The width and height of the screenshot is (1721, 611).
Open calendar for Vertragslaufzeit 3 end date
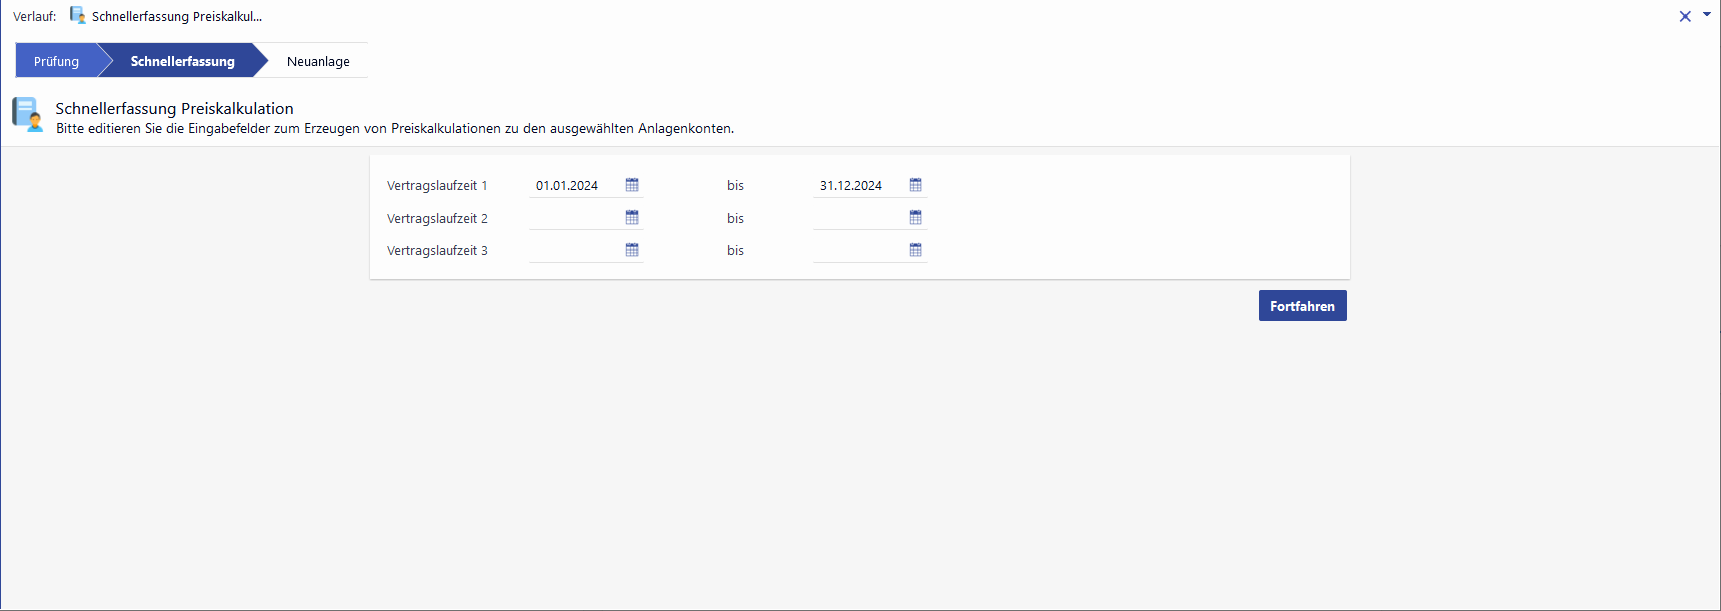pyautogui.click(x=915, y=250)
